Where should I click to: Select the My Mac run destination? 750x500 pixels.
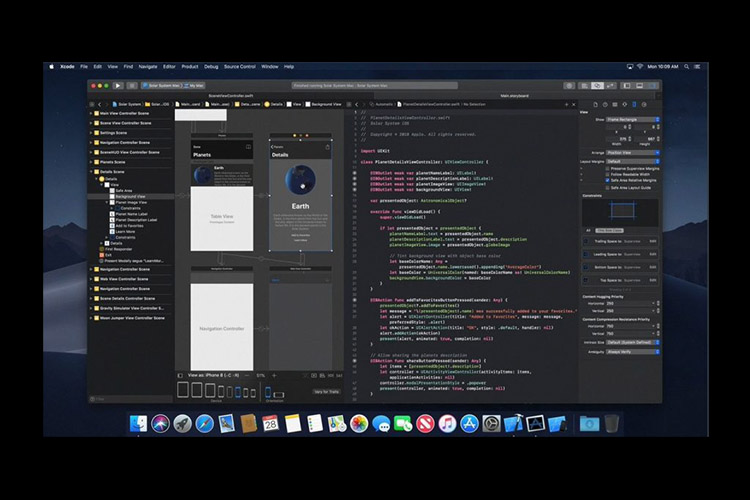196,86
